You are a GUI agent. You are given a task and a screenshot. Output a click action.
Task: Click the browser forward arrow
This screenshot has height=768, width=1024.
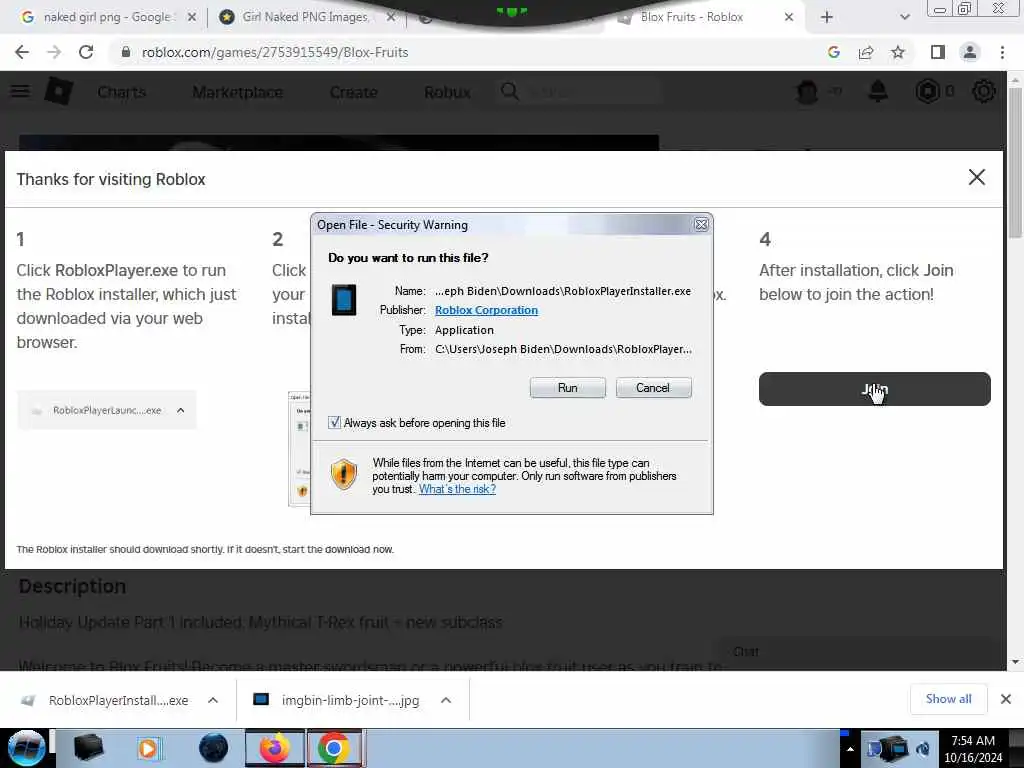click(x=54, y=52)
